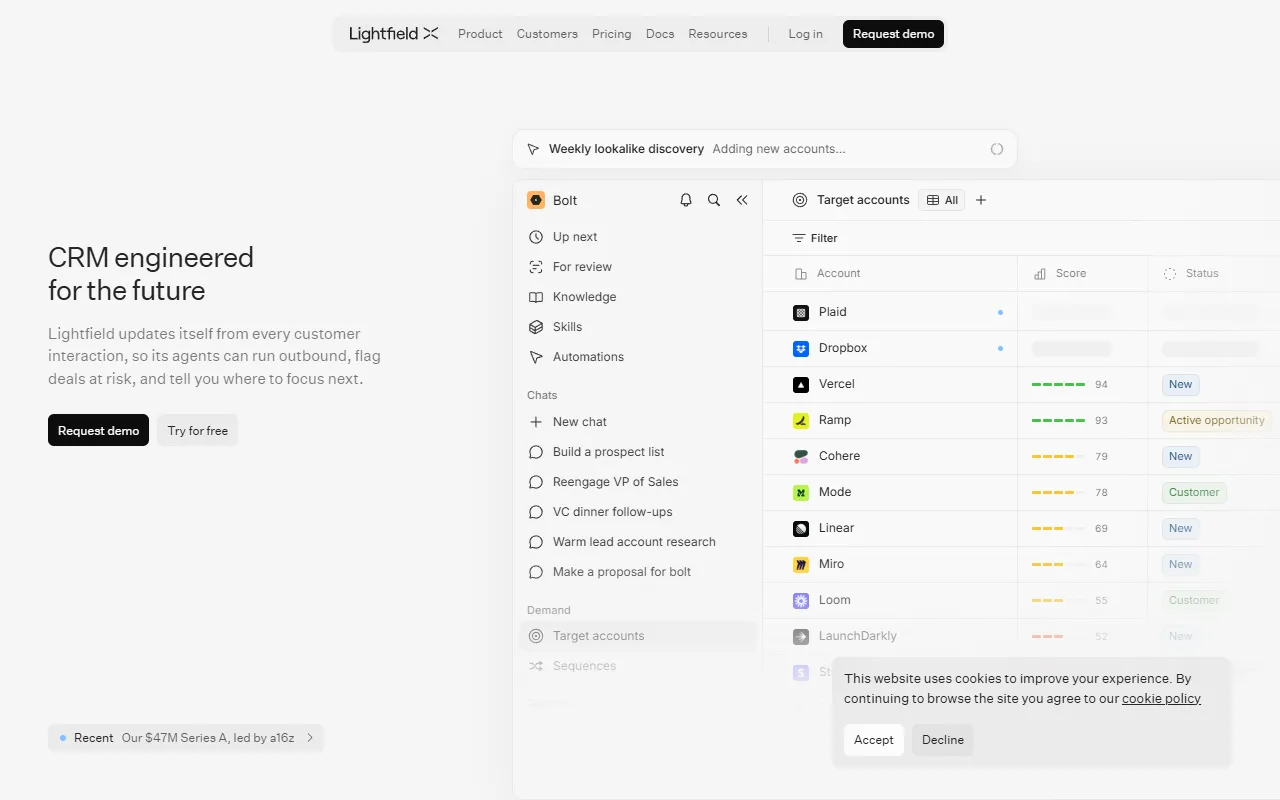The height and width of the screenshot is (800, 1280).
Task: Click the Dropbox logo icon
Action: point(801,348)
